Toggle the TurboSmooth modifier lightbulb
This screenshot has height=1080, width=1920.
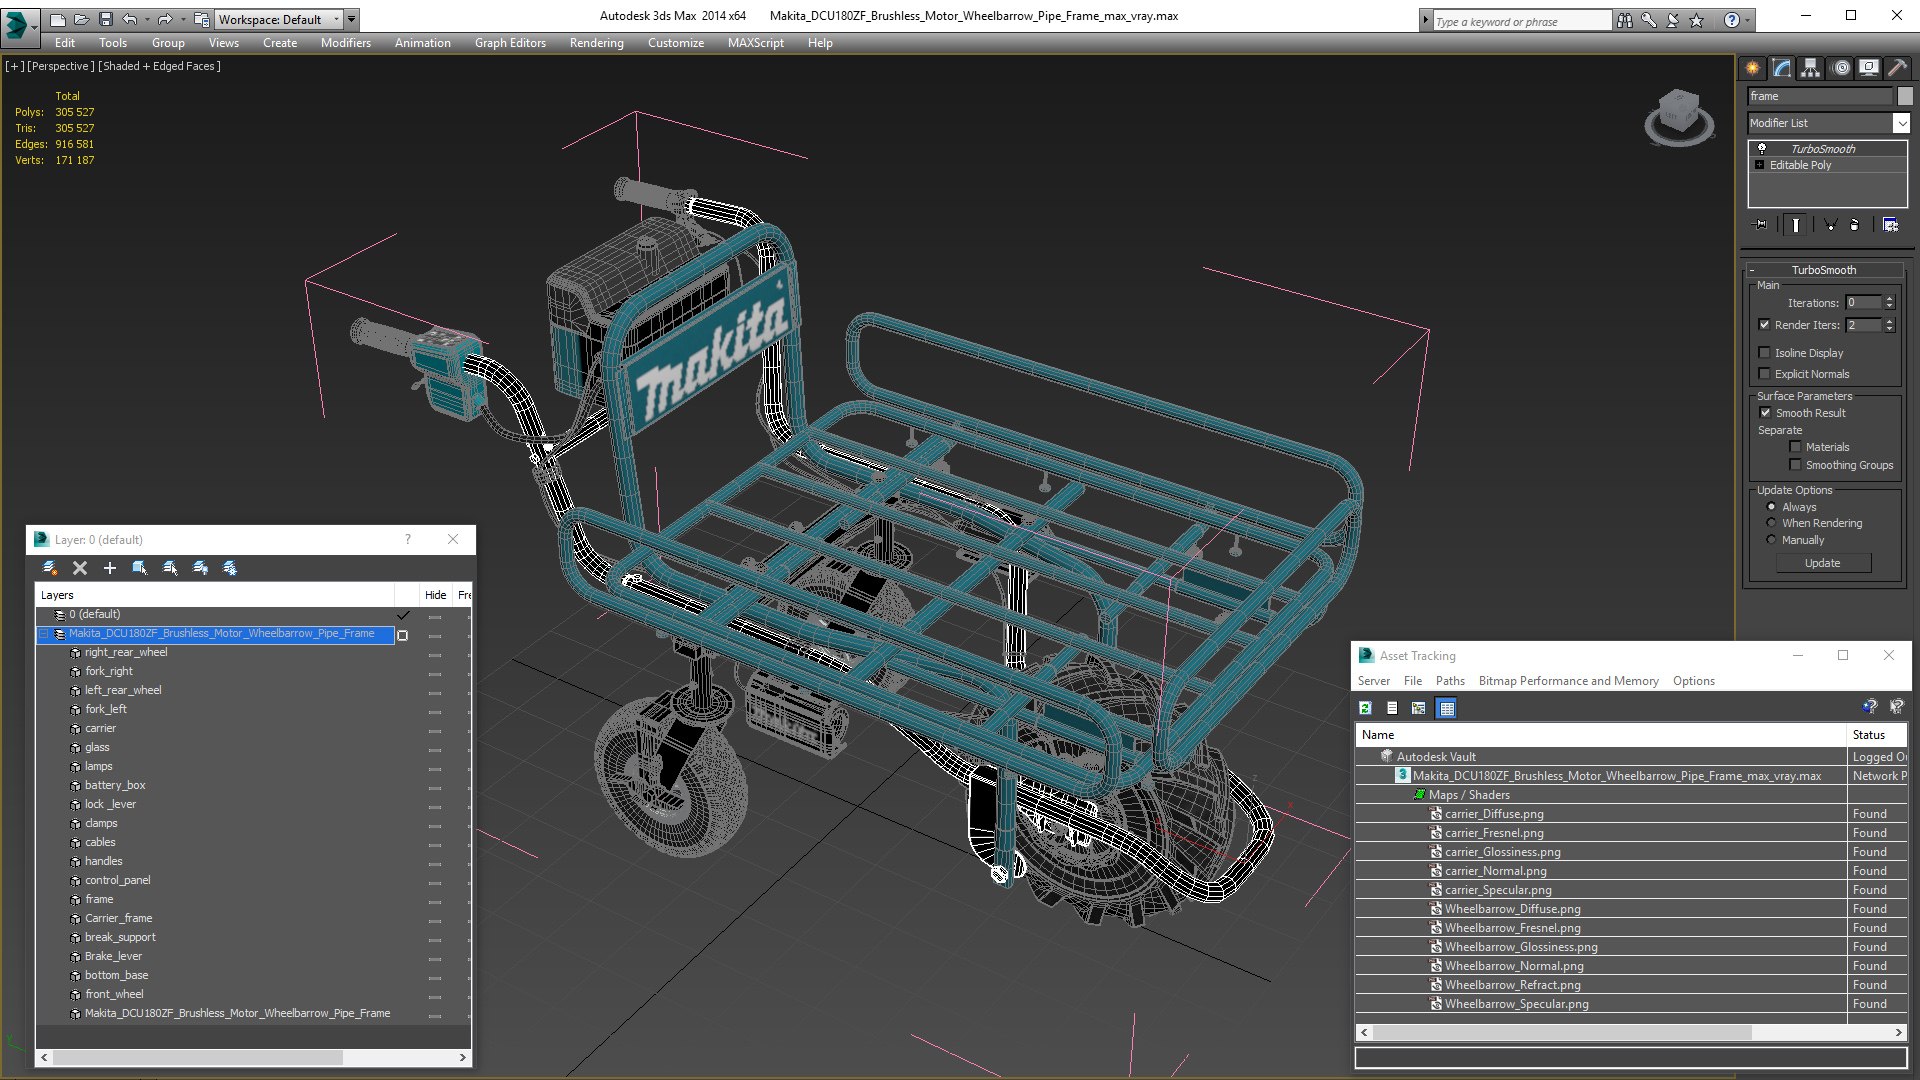tap(1762, 148)
